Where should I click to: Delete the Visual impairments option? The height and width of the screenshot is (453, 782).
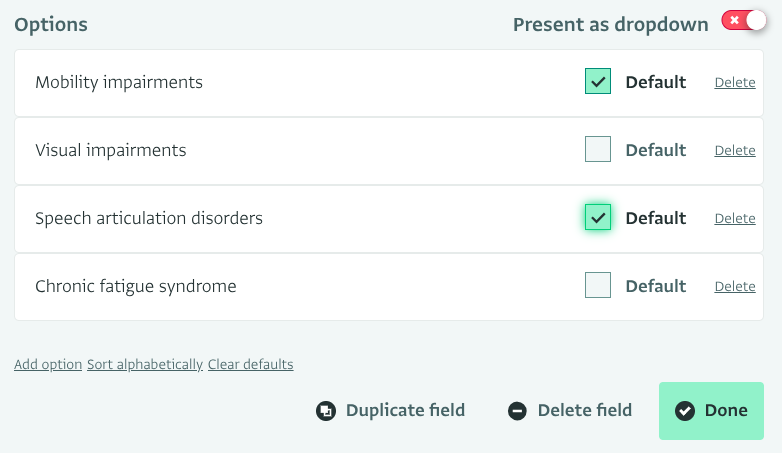tap(735, 150)
